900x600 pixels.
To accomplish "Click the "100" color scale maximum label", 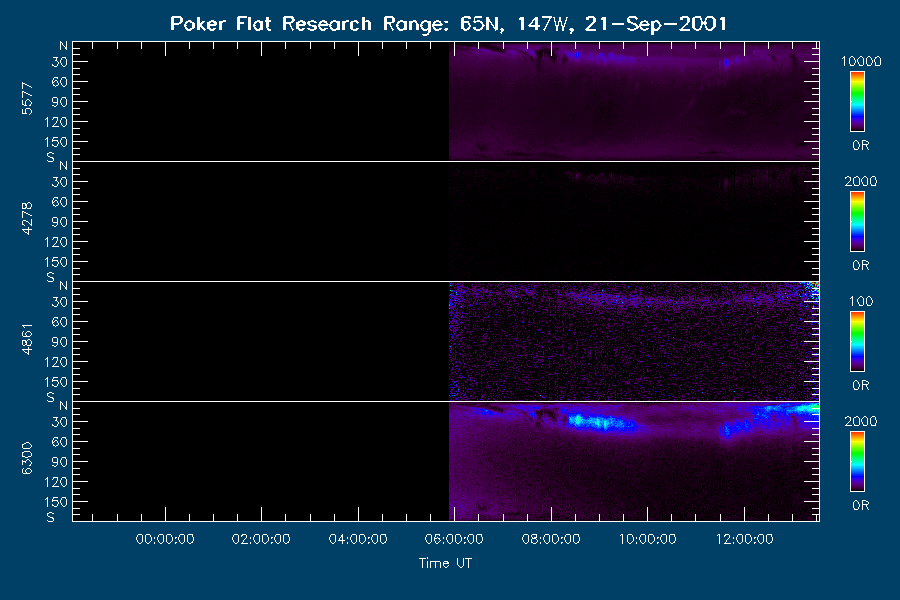I will tap(861, 301).
